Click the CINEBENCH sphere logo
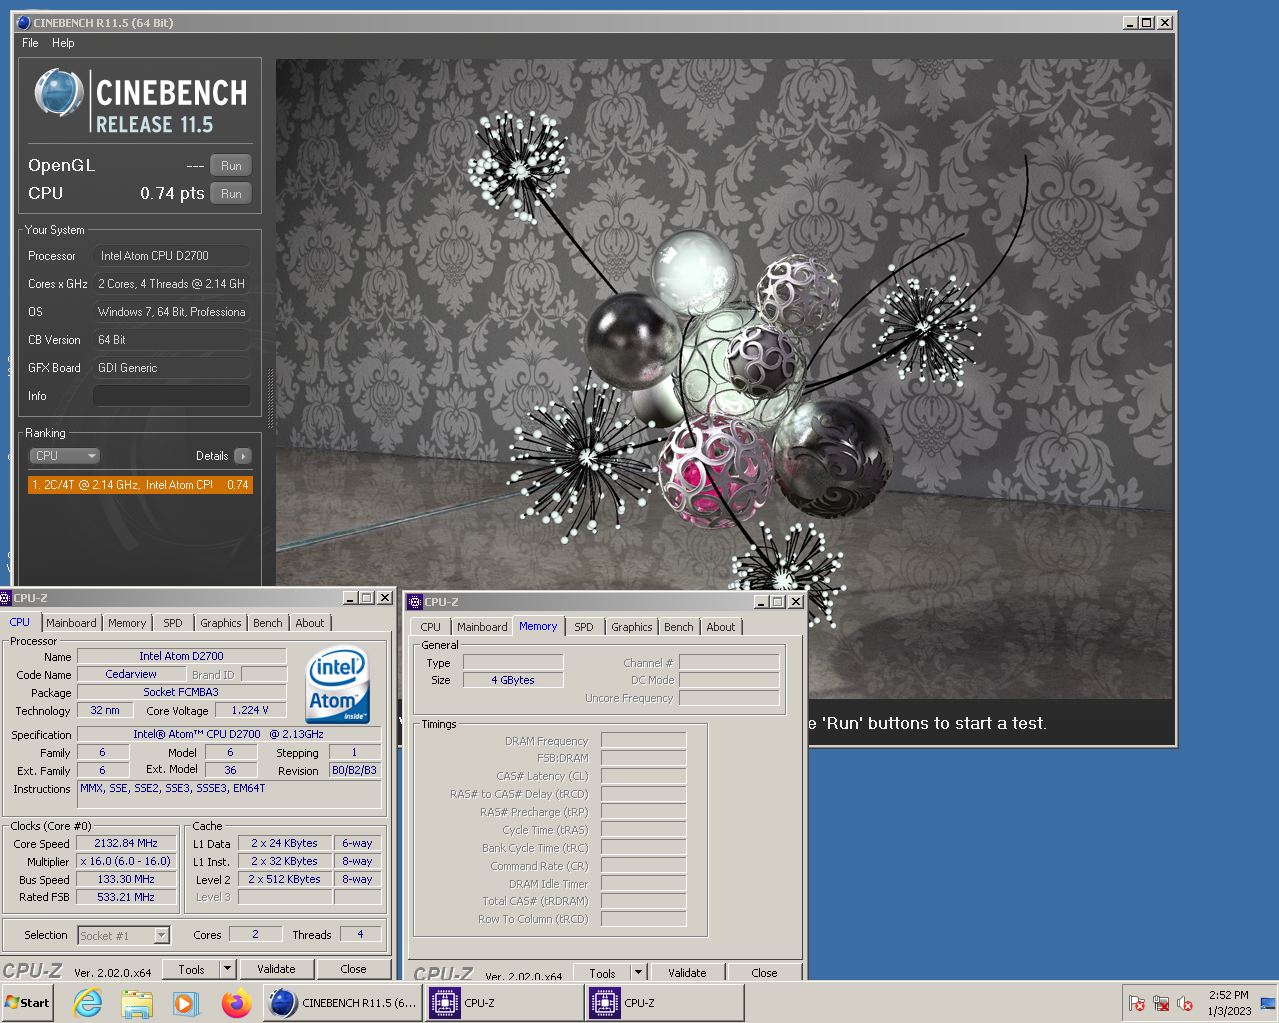The image size is (1279, 1023). pos(59,93)
